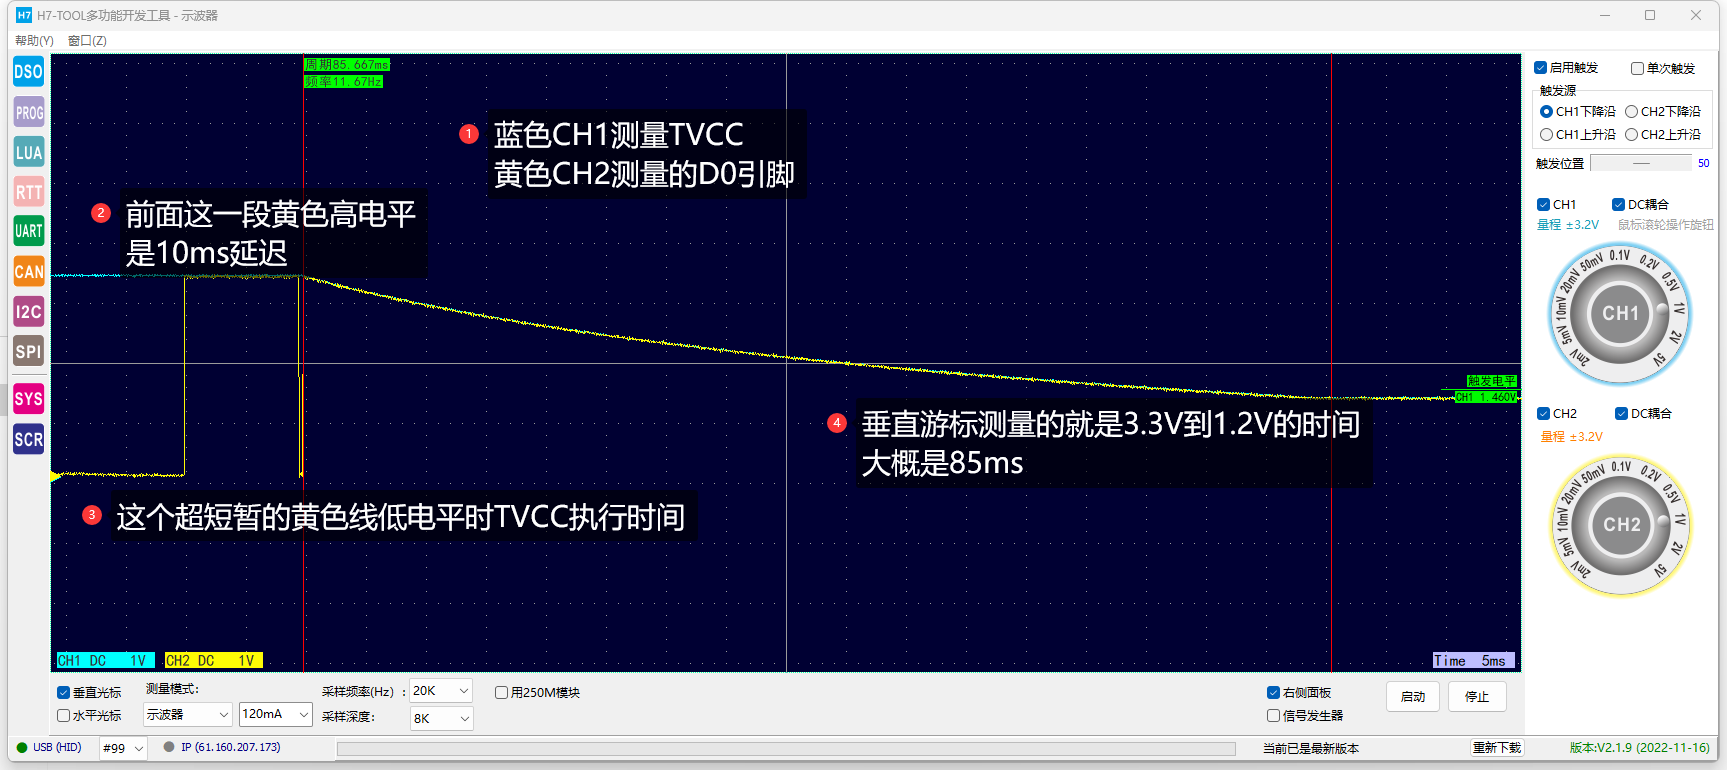This screenshot has height=770, width=1727.
Task: Click the CH1 1.460V trigger level marker
Action: coord(1486,397)
